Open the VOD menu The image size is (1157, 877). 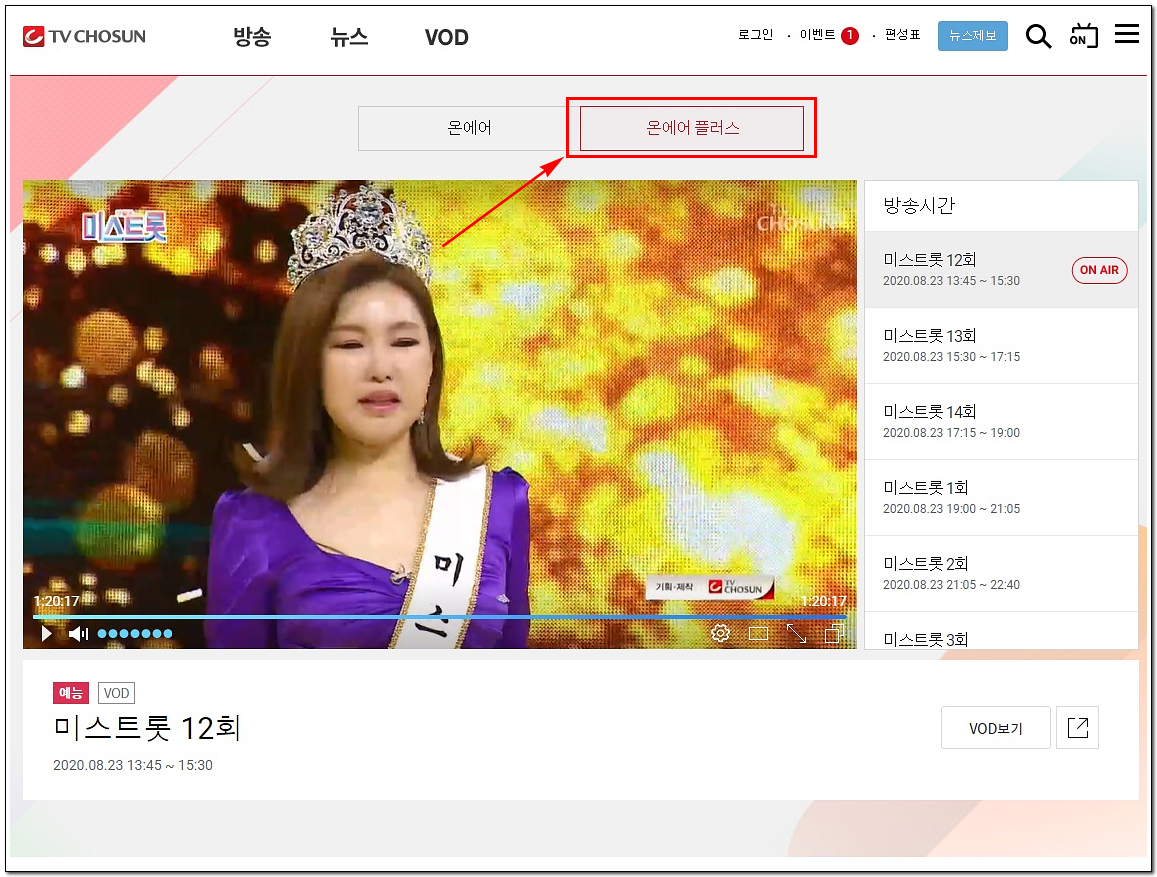coord(446,37)
